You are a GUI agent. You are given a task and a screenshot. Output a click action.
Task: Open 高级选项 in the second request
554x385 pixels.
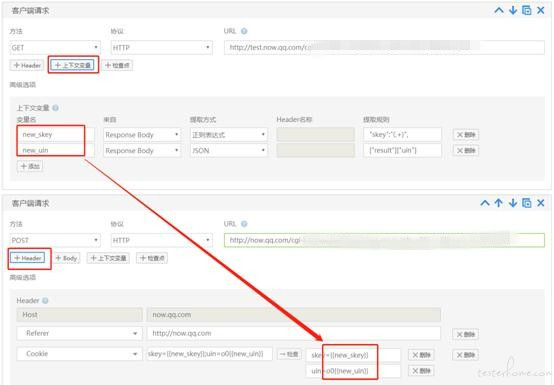pos(23,277)
